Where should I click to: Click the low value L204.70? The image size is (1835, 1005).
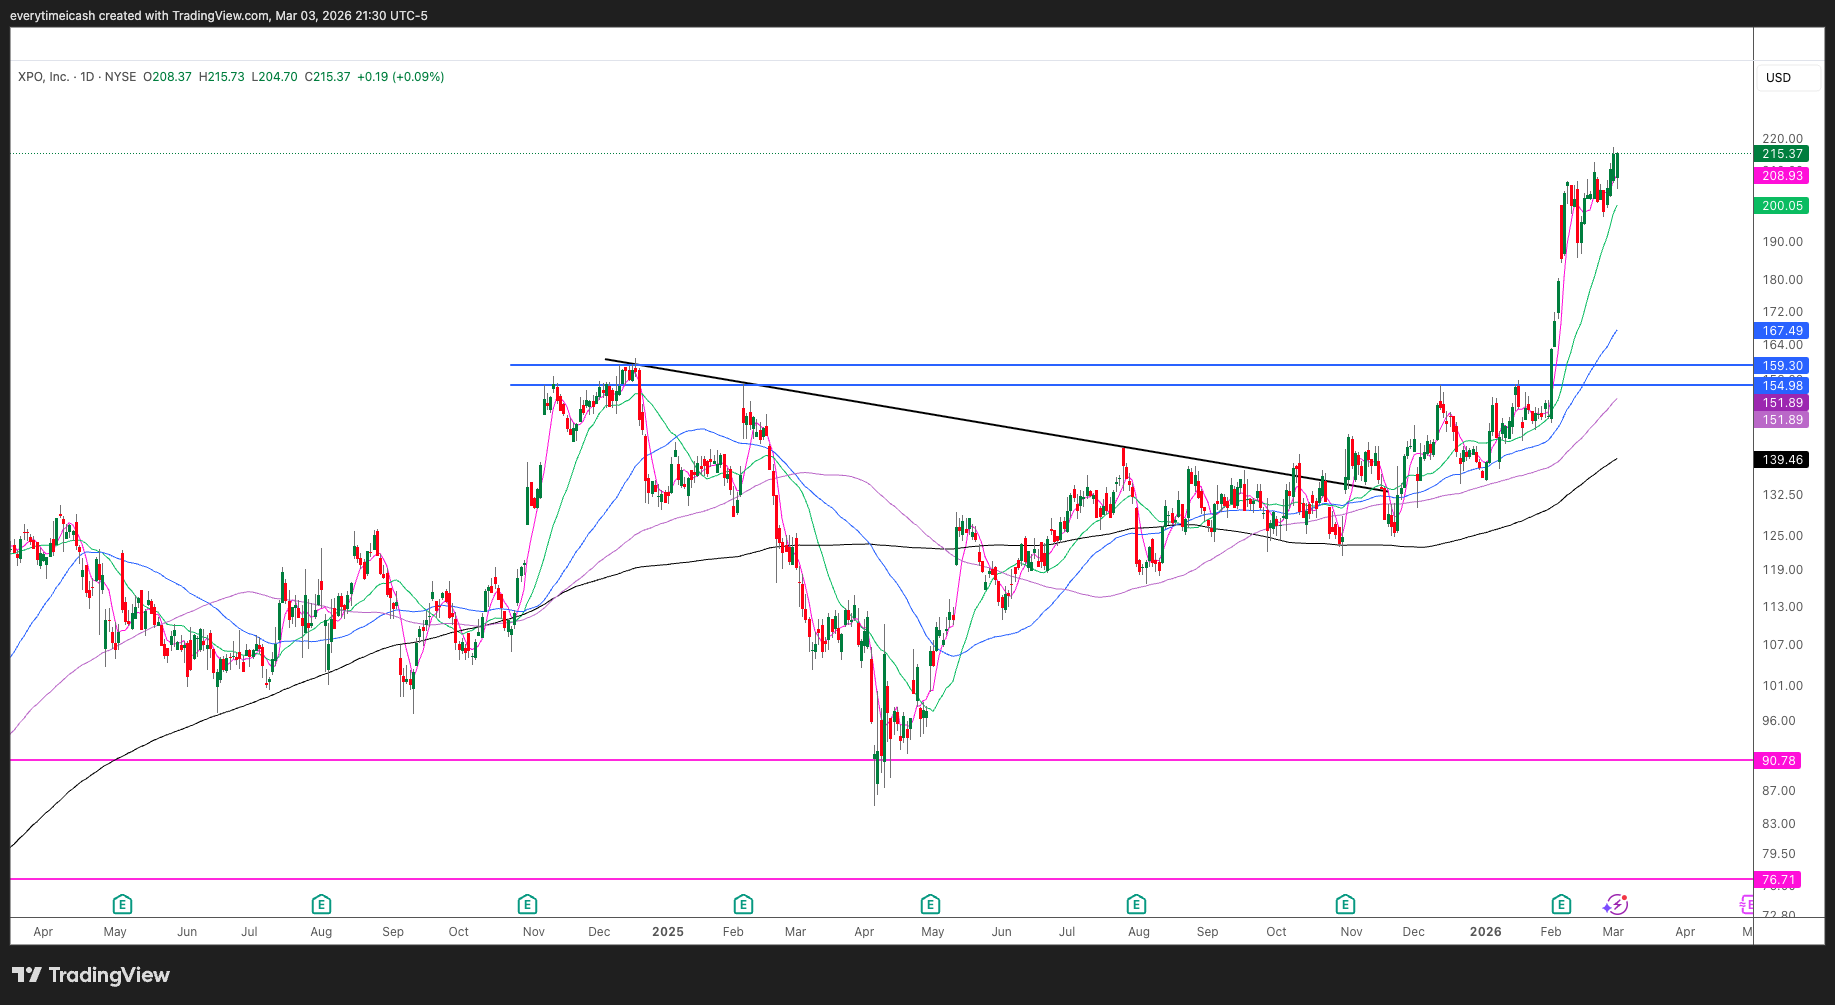tap(274, 77)
